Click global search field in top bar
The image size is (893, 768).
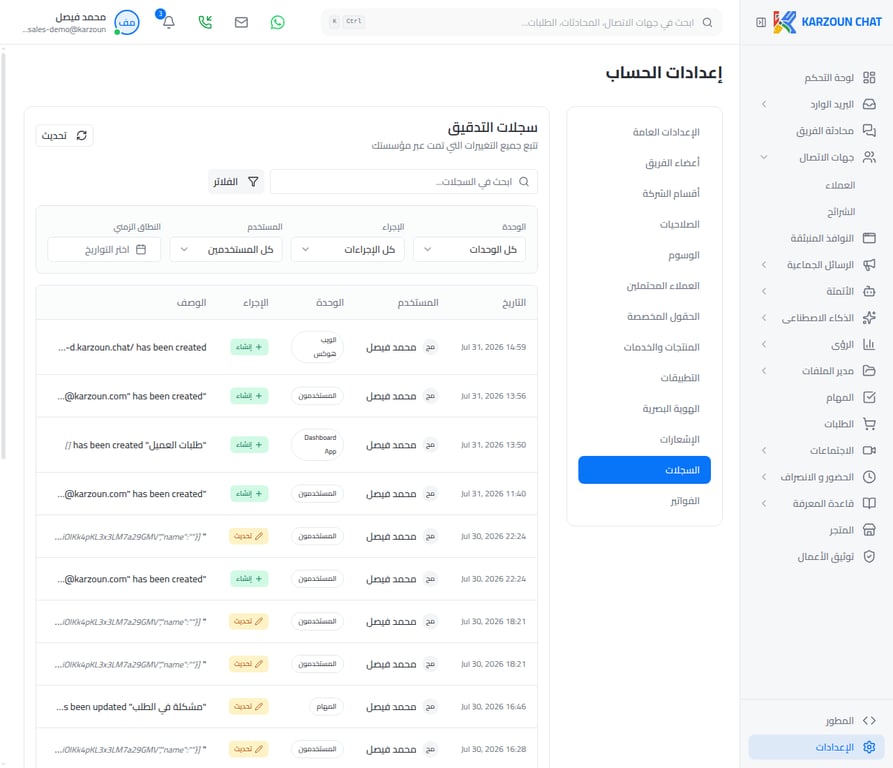click(521, 22)
